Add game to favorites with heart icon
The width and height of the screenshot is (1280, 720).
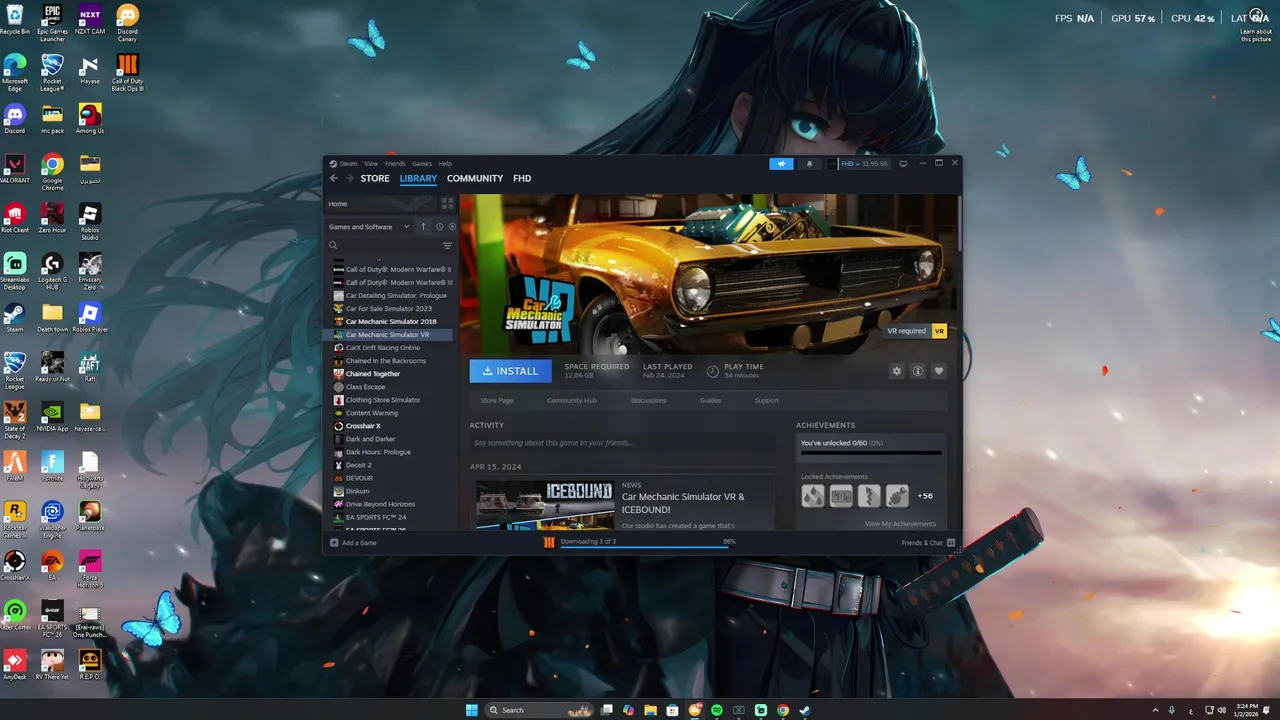point(938,371)
